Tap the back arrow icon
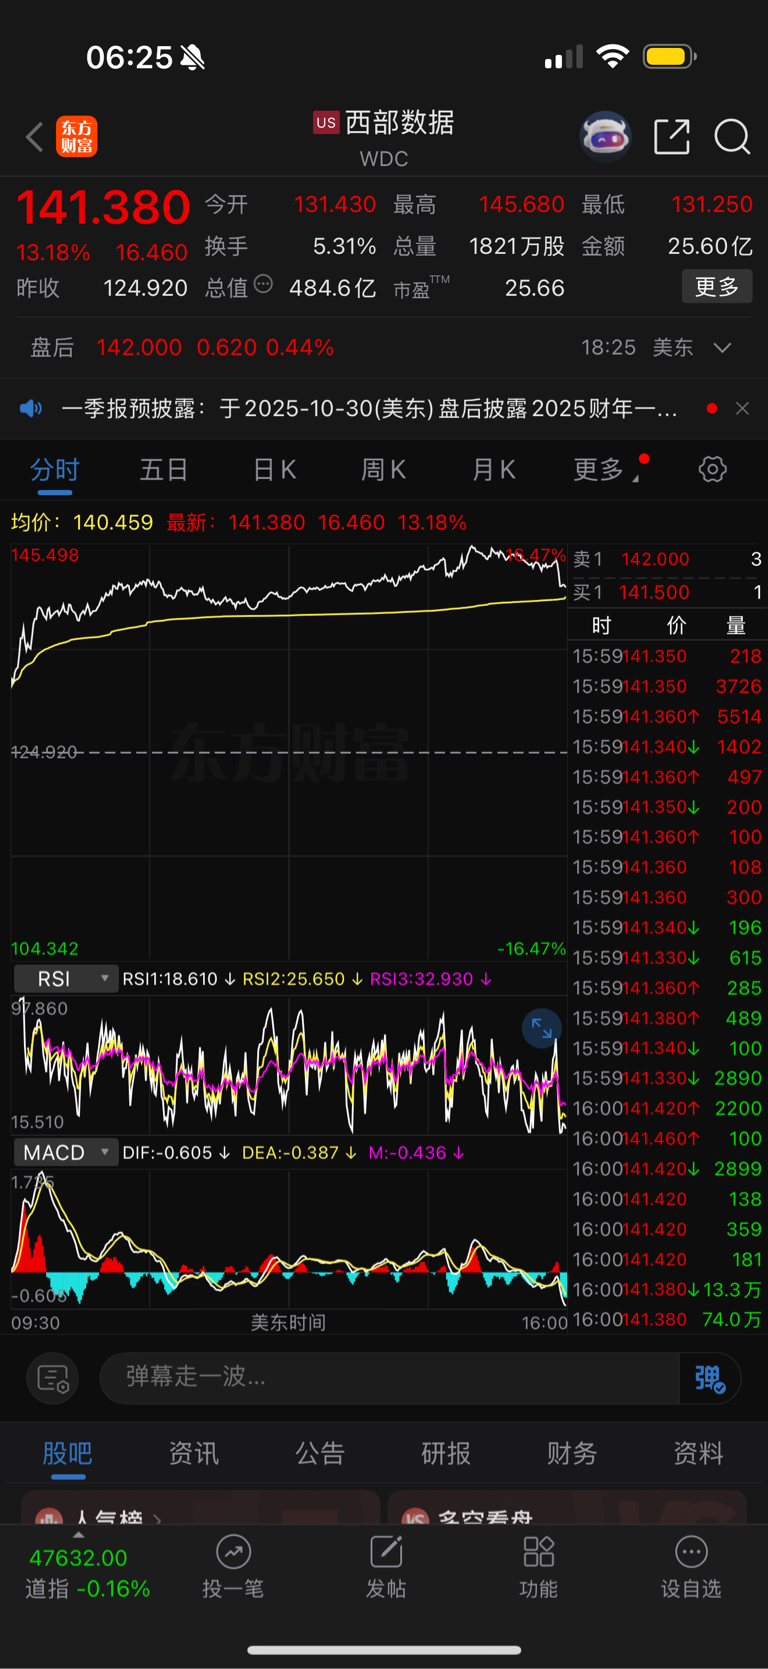This screenshot has height=1669, width=768. (35, 137)
